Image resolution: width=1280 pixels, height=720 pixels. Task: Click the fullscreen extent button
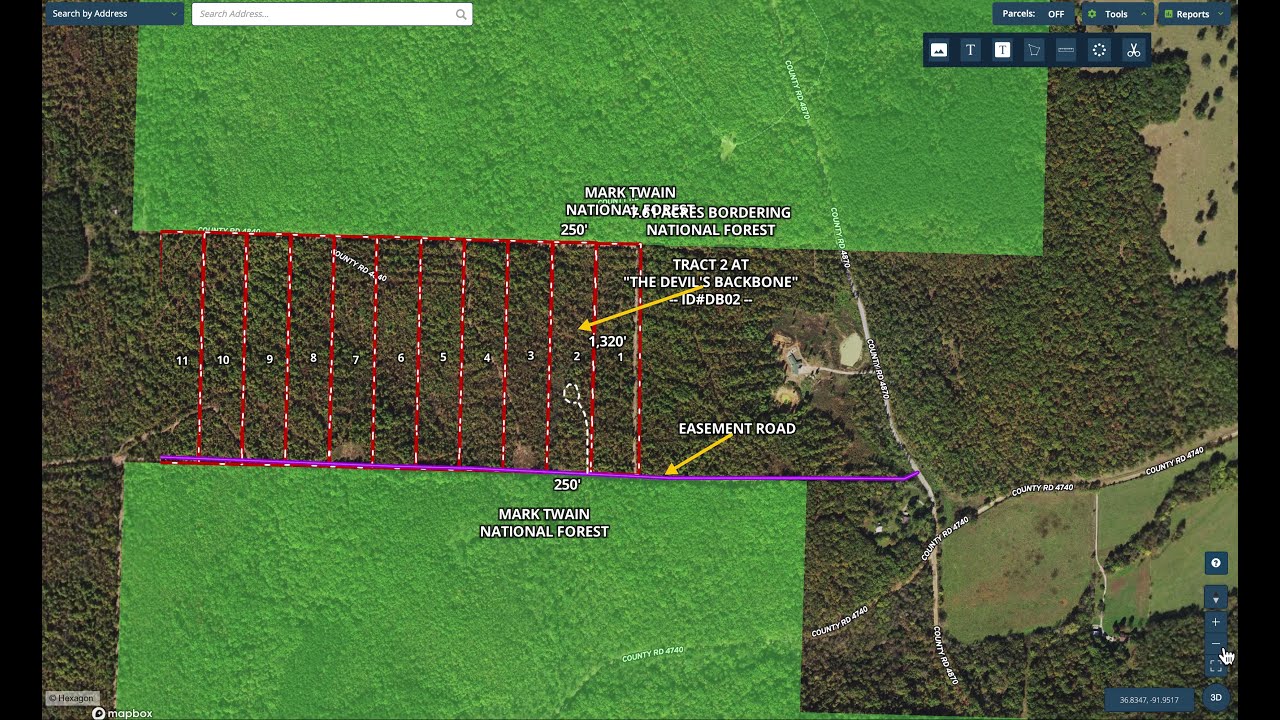click(1216, 666)
